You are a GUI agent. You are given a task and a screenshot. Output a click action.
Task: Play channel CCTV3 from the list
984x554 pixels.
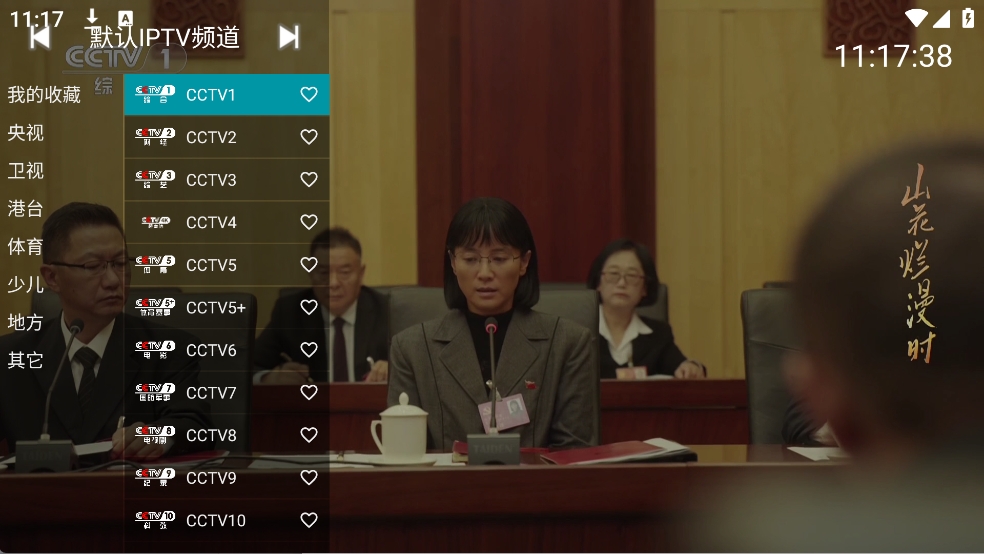[227, 179]
